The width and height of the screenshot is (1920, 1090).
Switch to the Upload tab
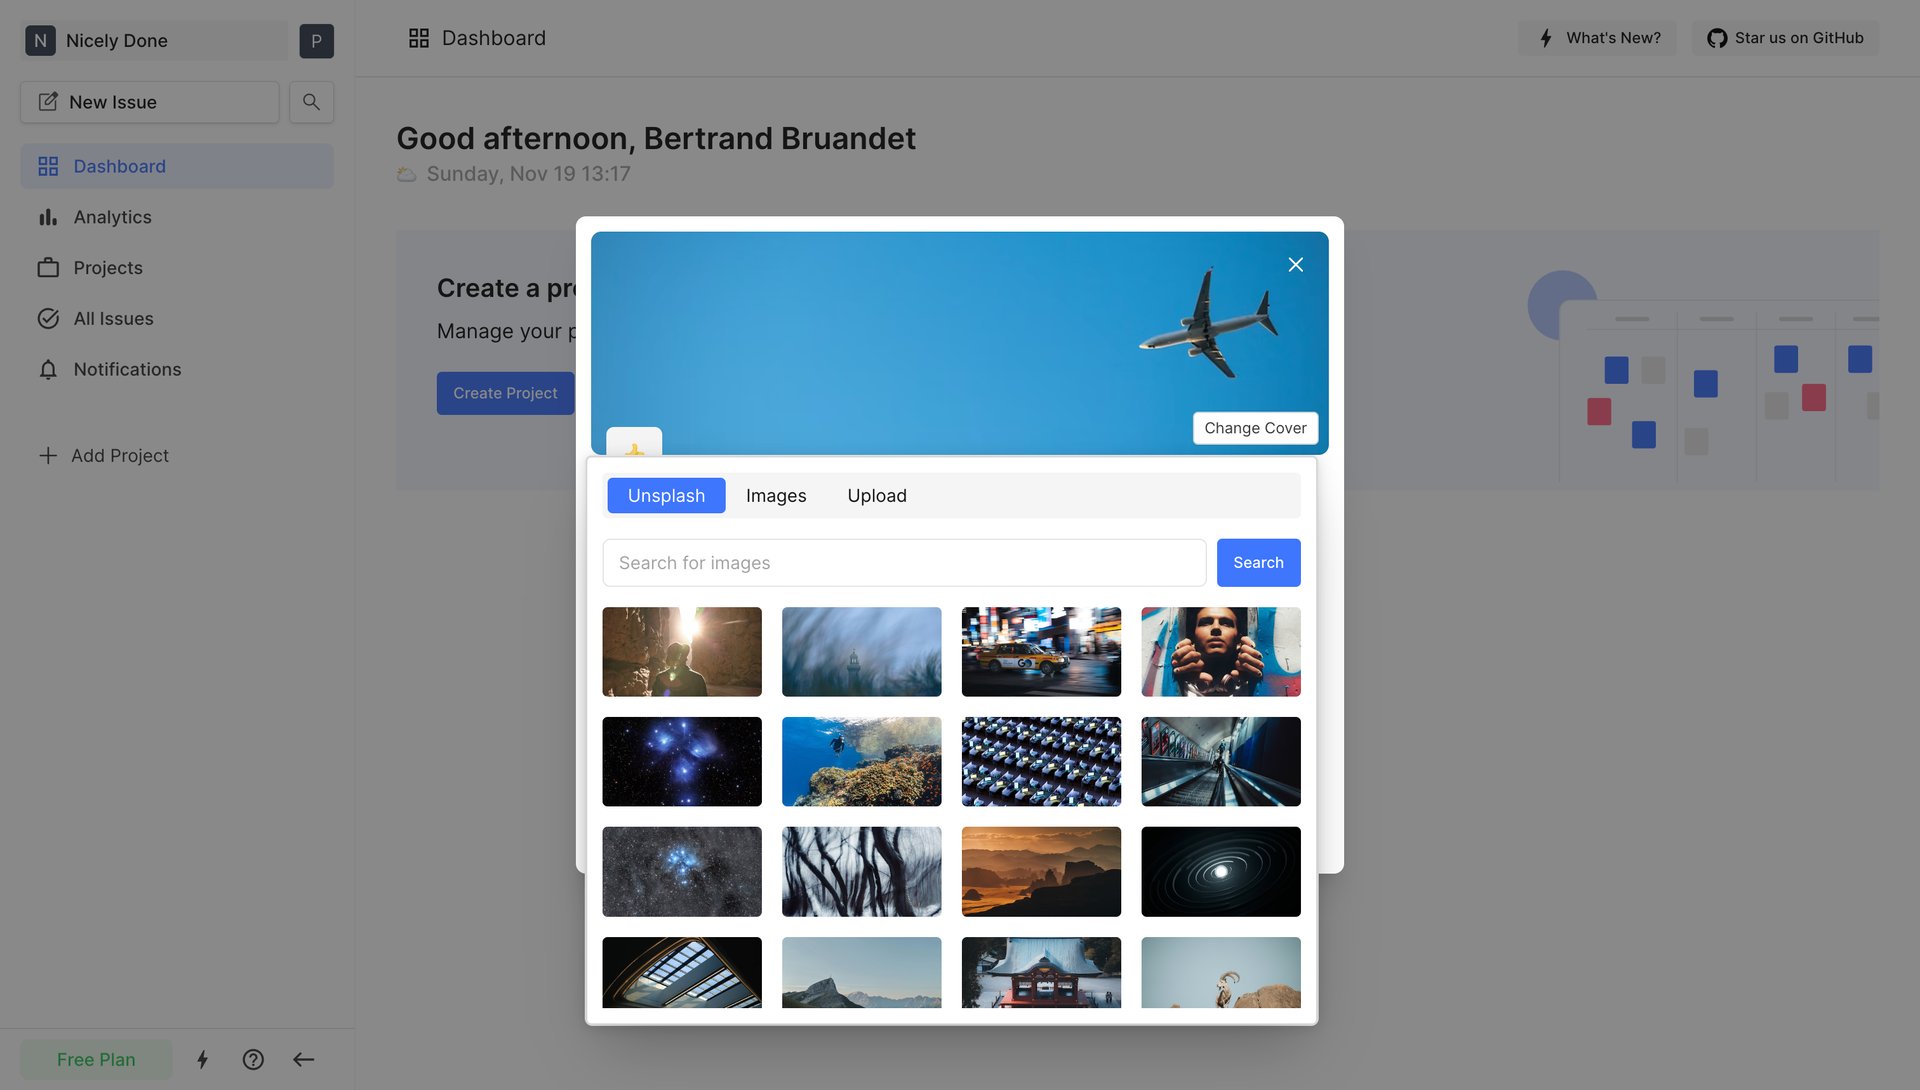[x=876, y=496]
